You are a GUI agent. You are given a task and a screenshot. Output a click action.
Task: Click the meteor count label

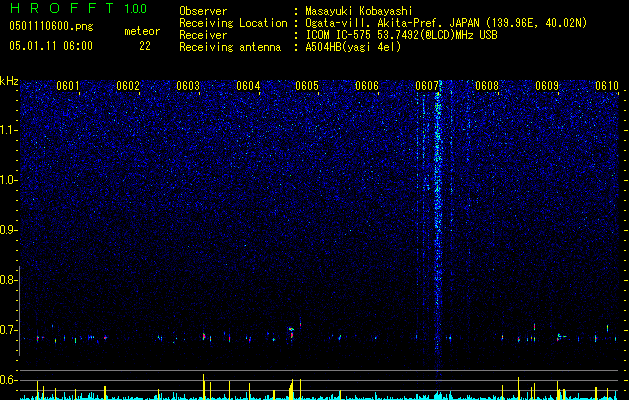tap(142, 31)
